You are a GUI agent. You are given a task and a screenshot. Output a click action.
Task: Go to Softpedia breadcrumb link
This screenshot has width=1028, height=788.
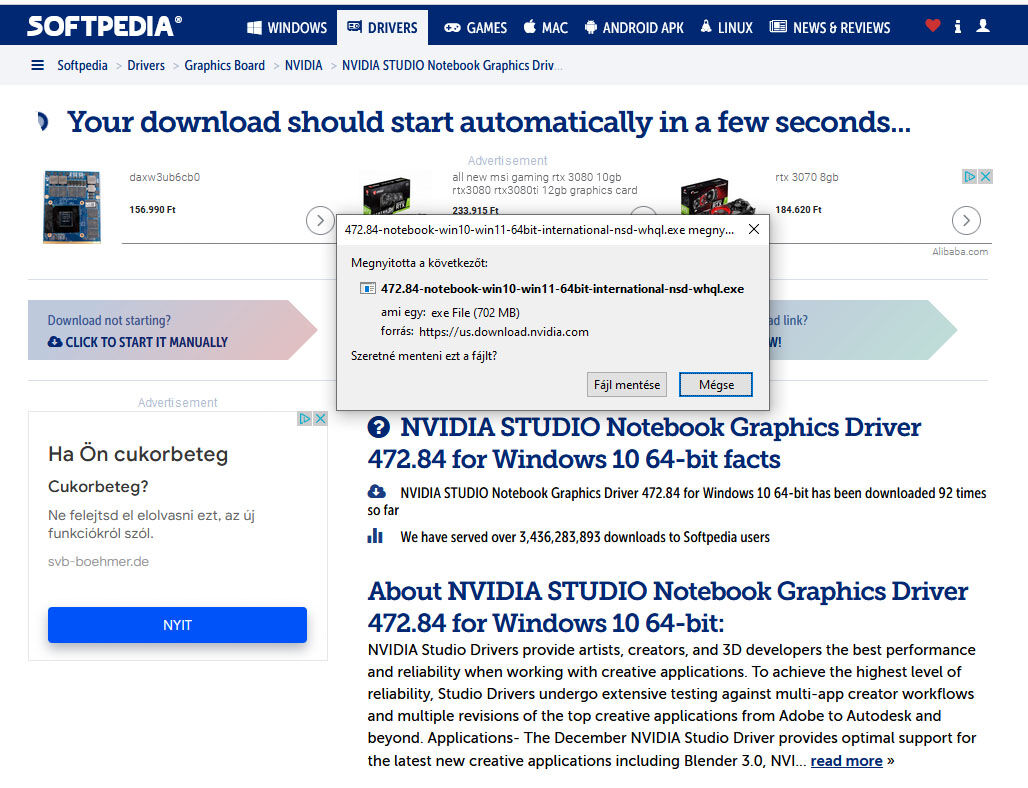click(82, 65)
